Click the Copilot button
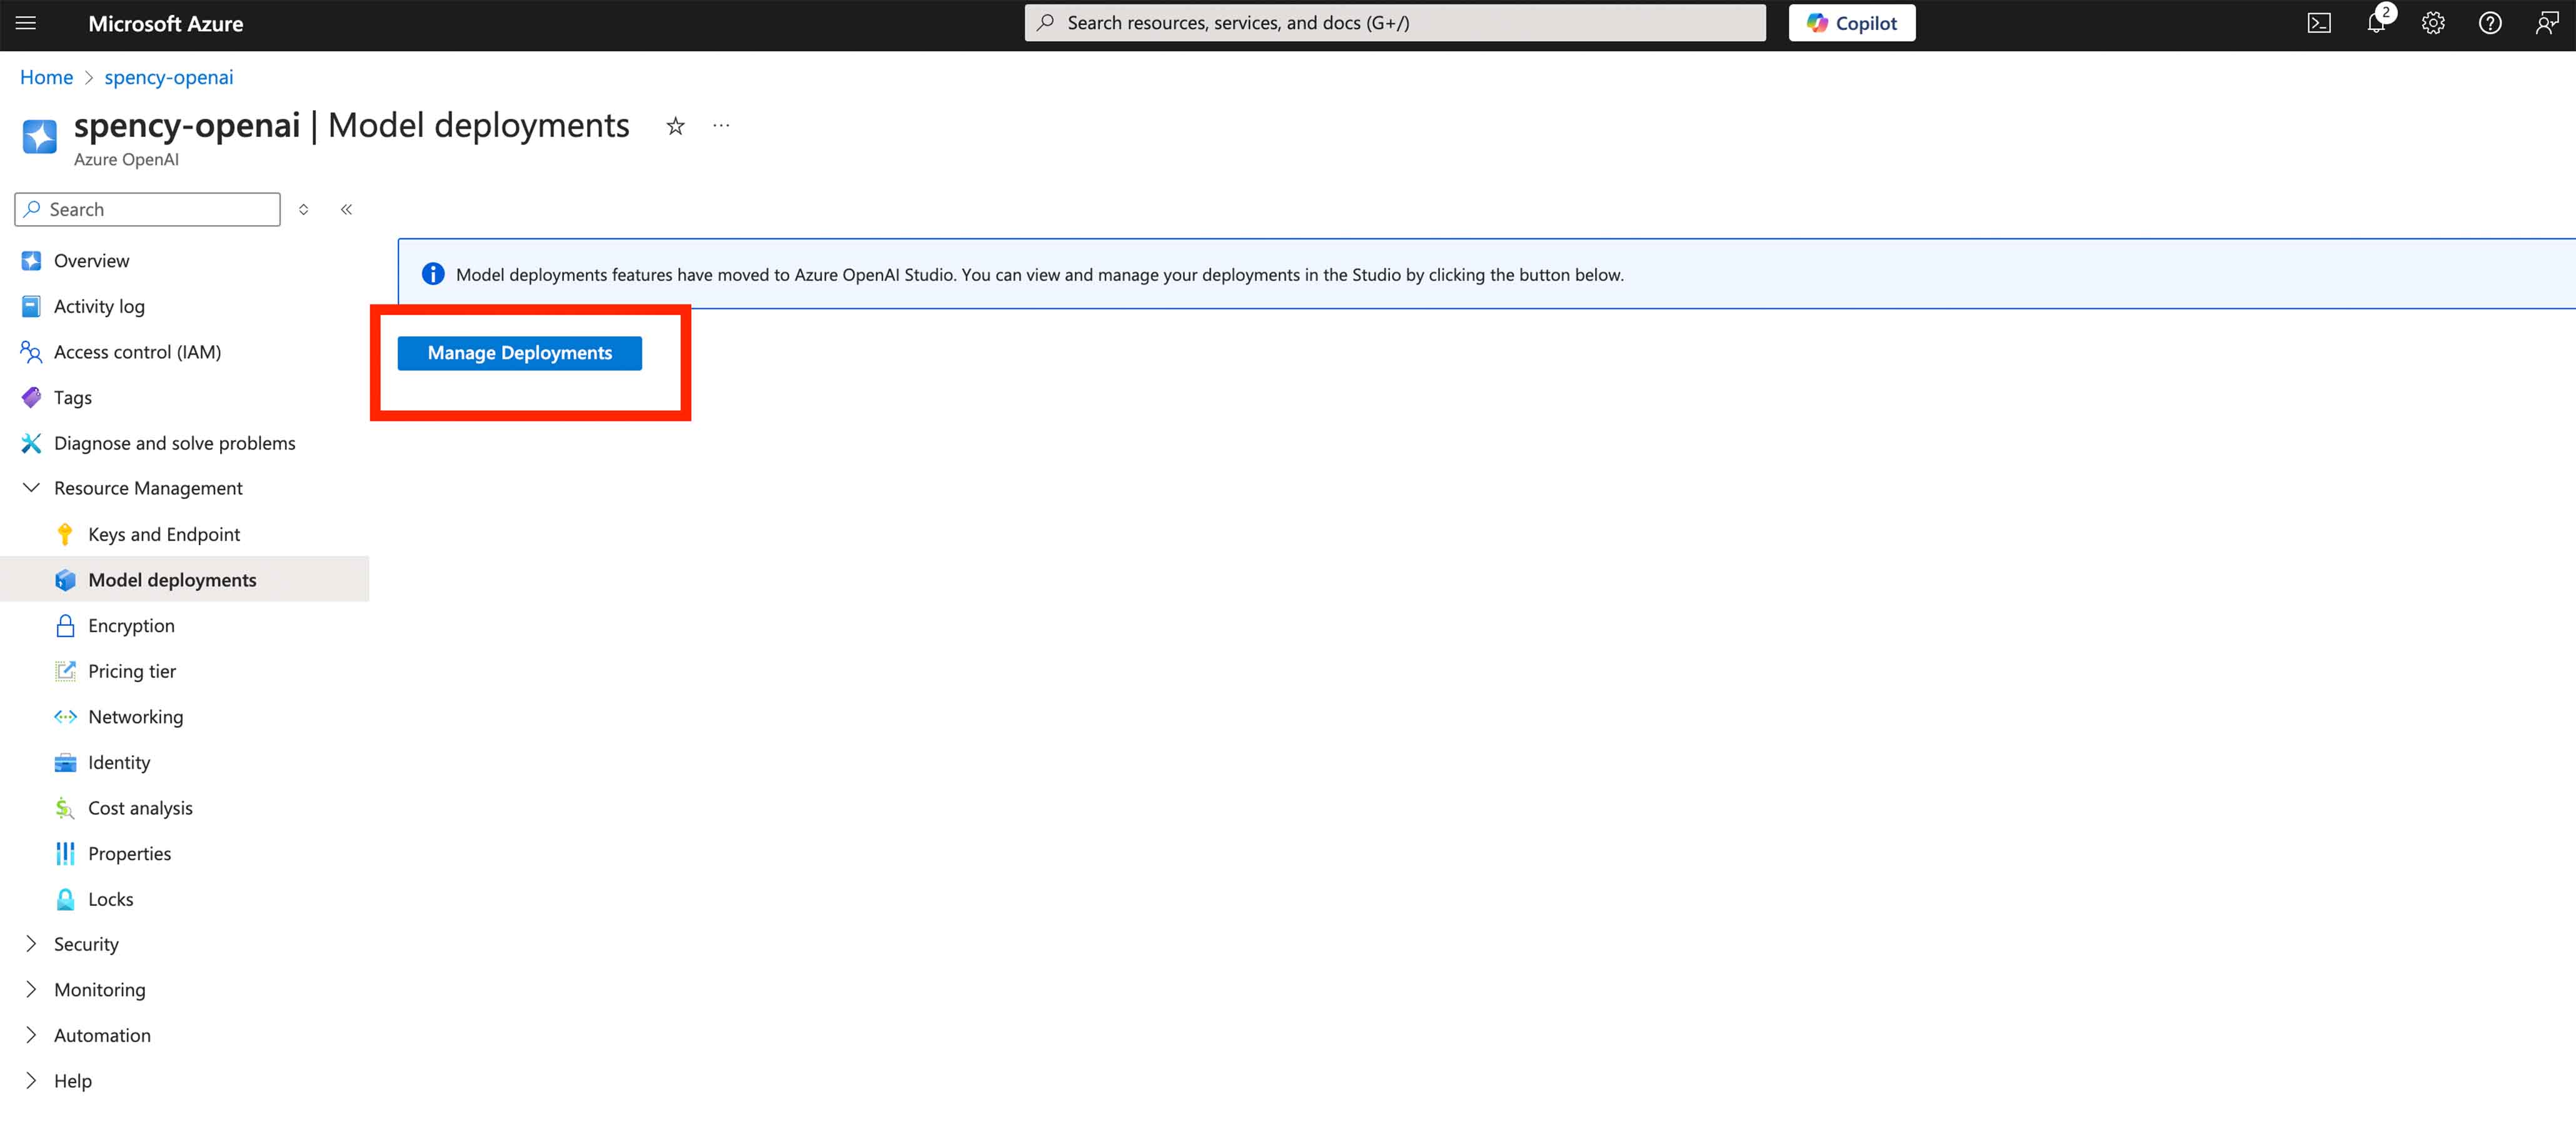This screenshot has height=1126, width=2576. [x=1851, y=23]
